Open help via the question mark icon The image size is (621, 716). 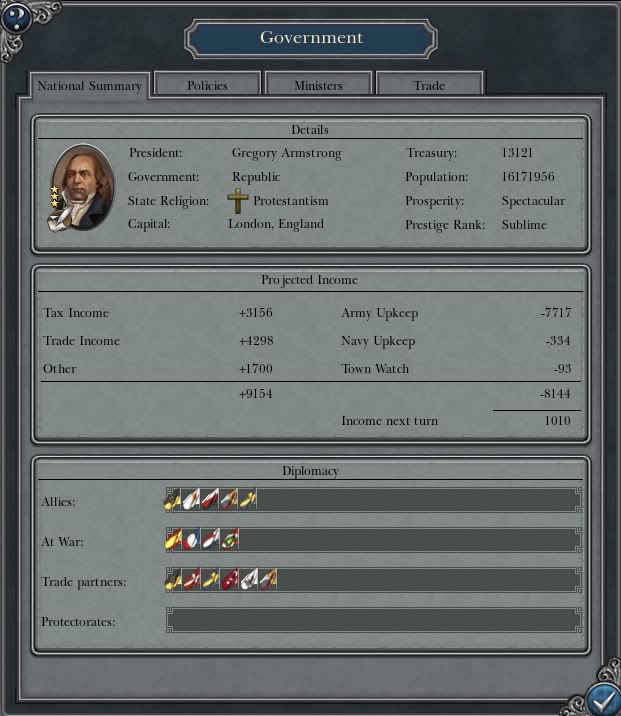(16, 18)
